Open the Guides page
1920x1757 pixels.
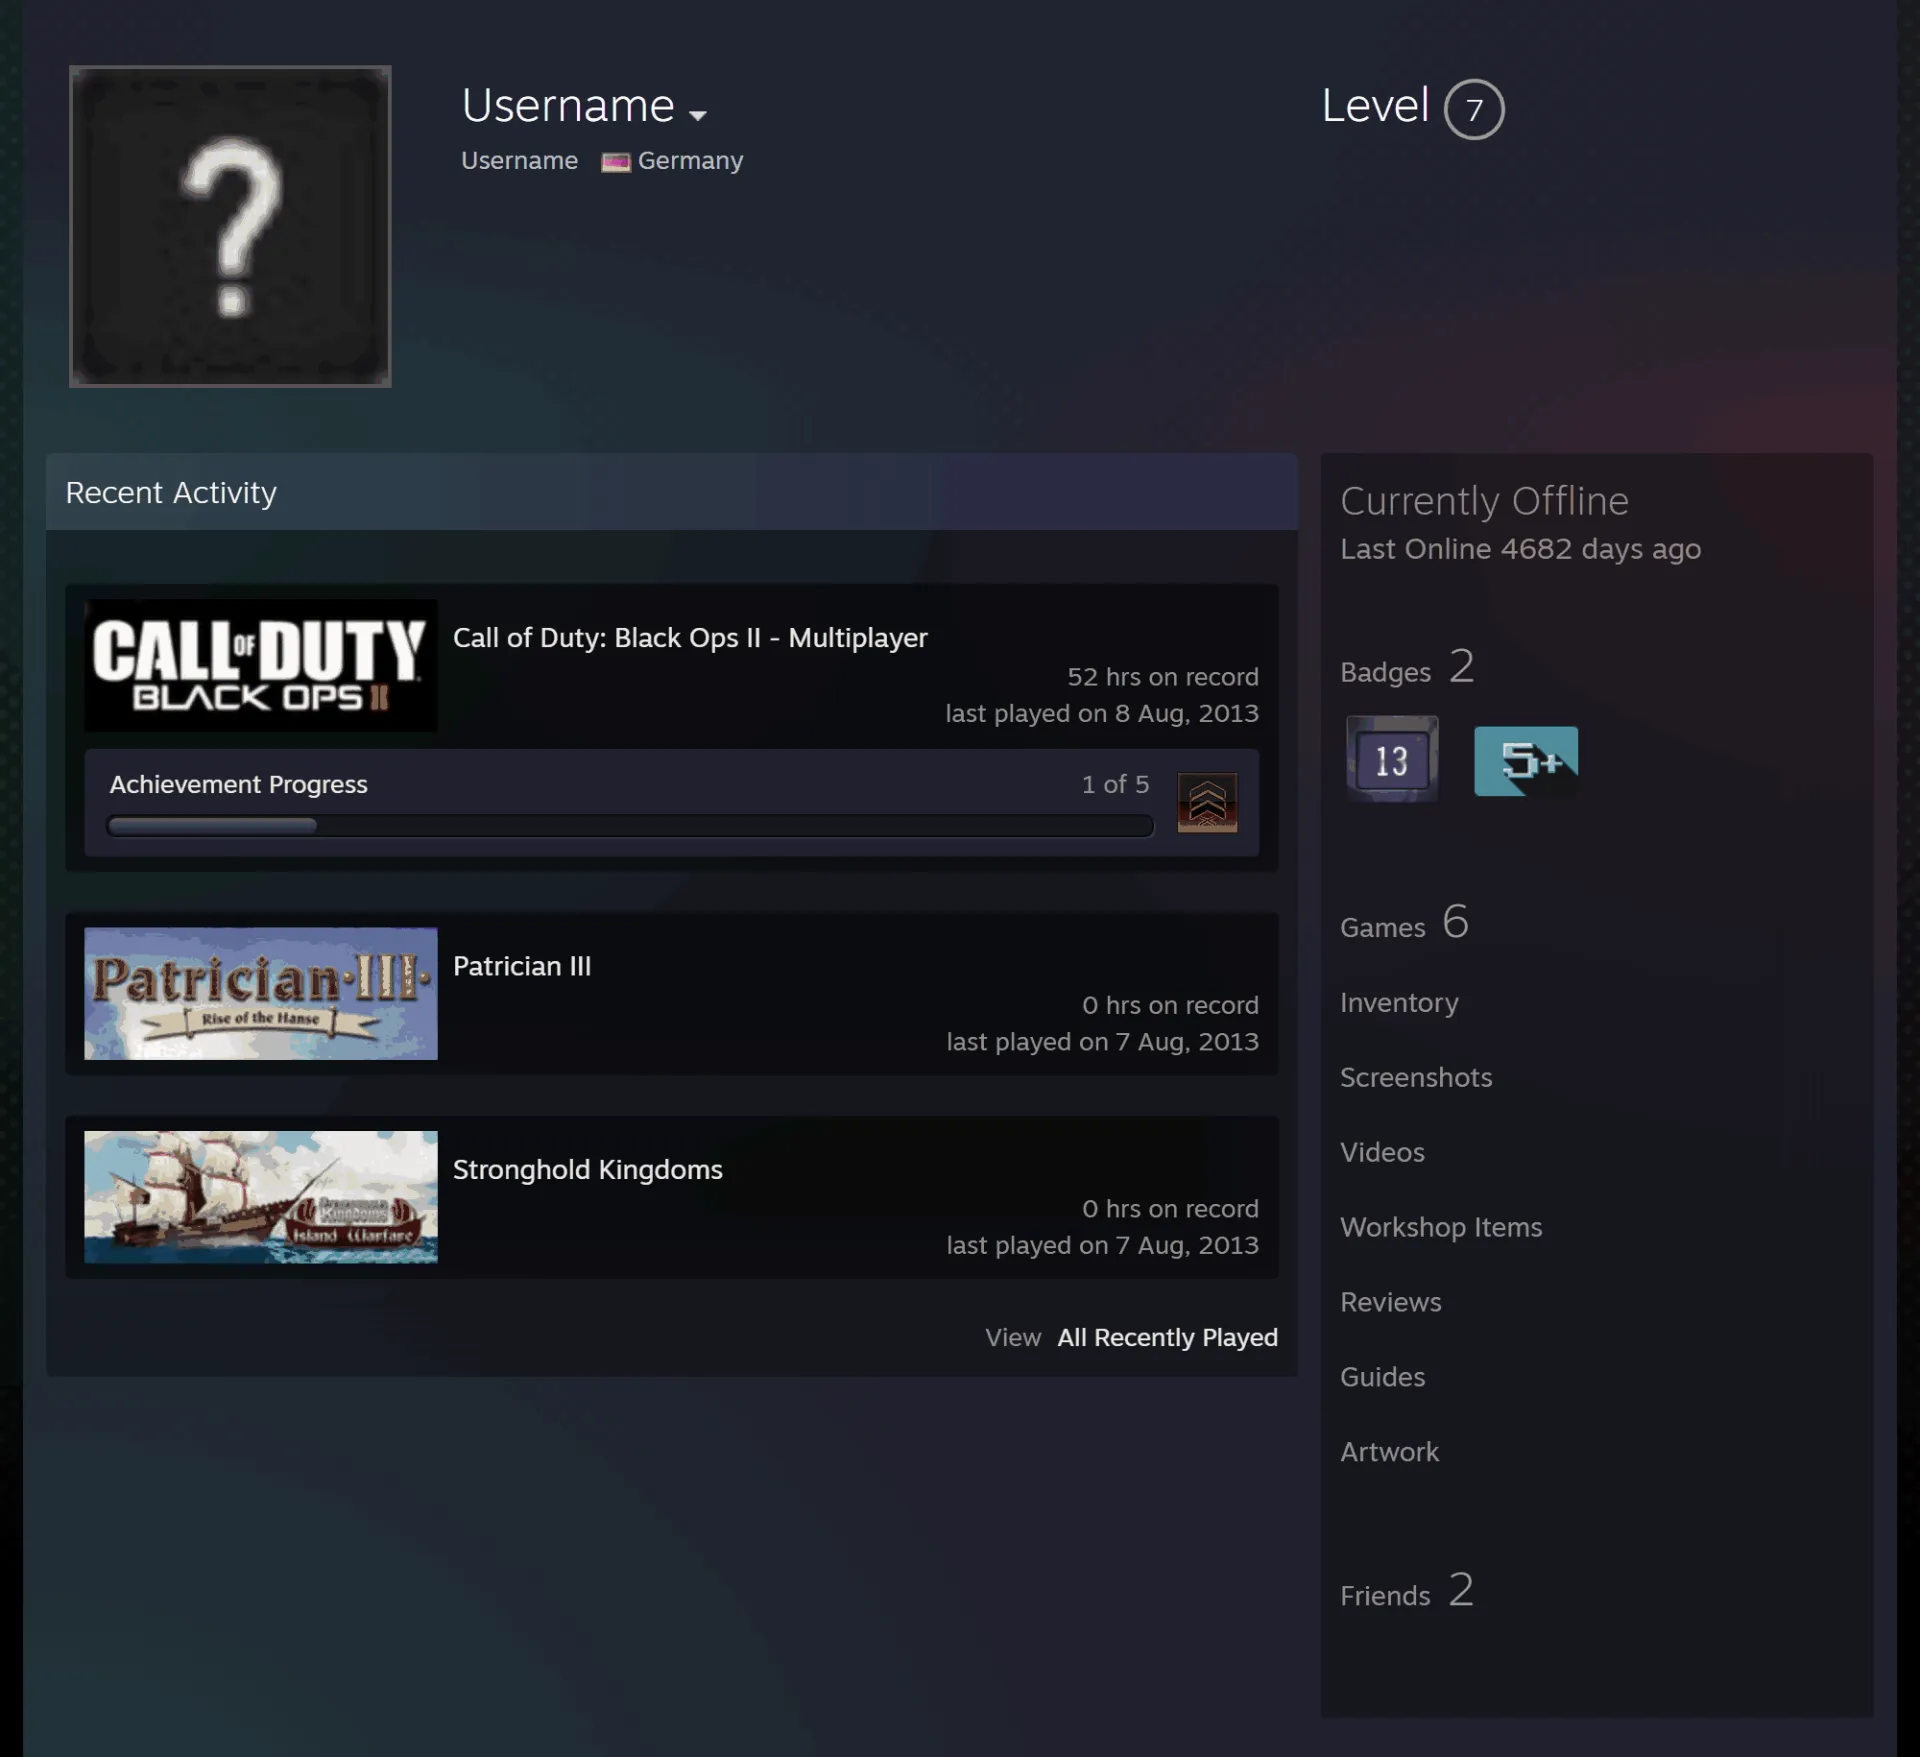pyautogui.click(x=1382, y=1377)
